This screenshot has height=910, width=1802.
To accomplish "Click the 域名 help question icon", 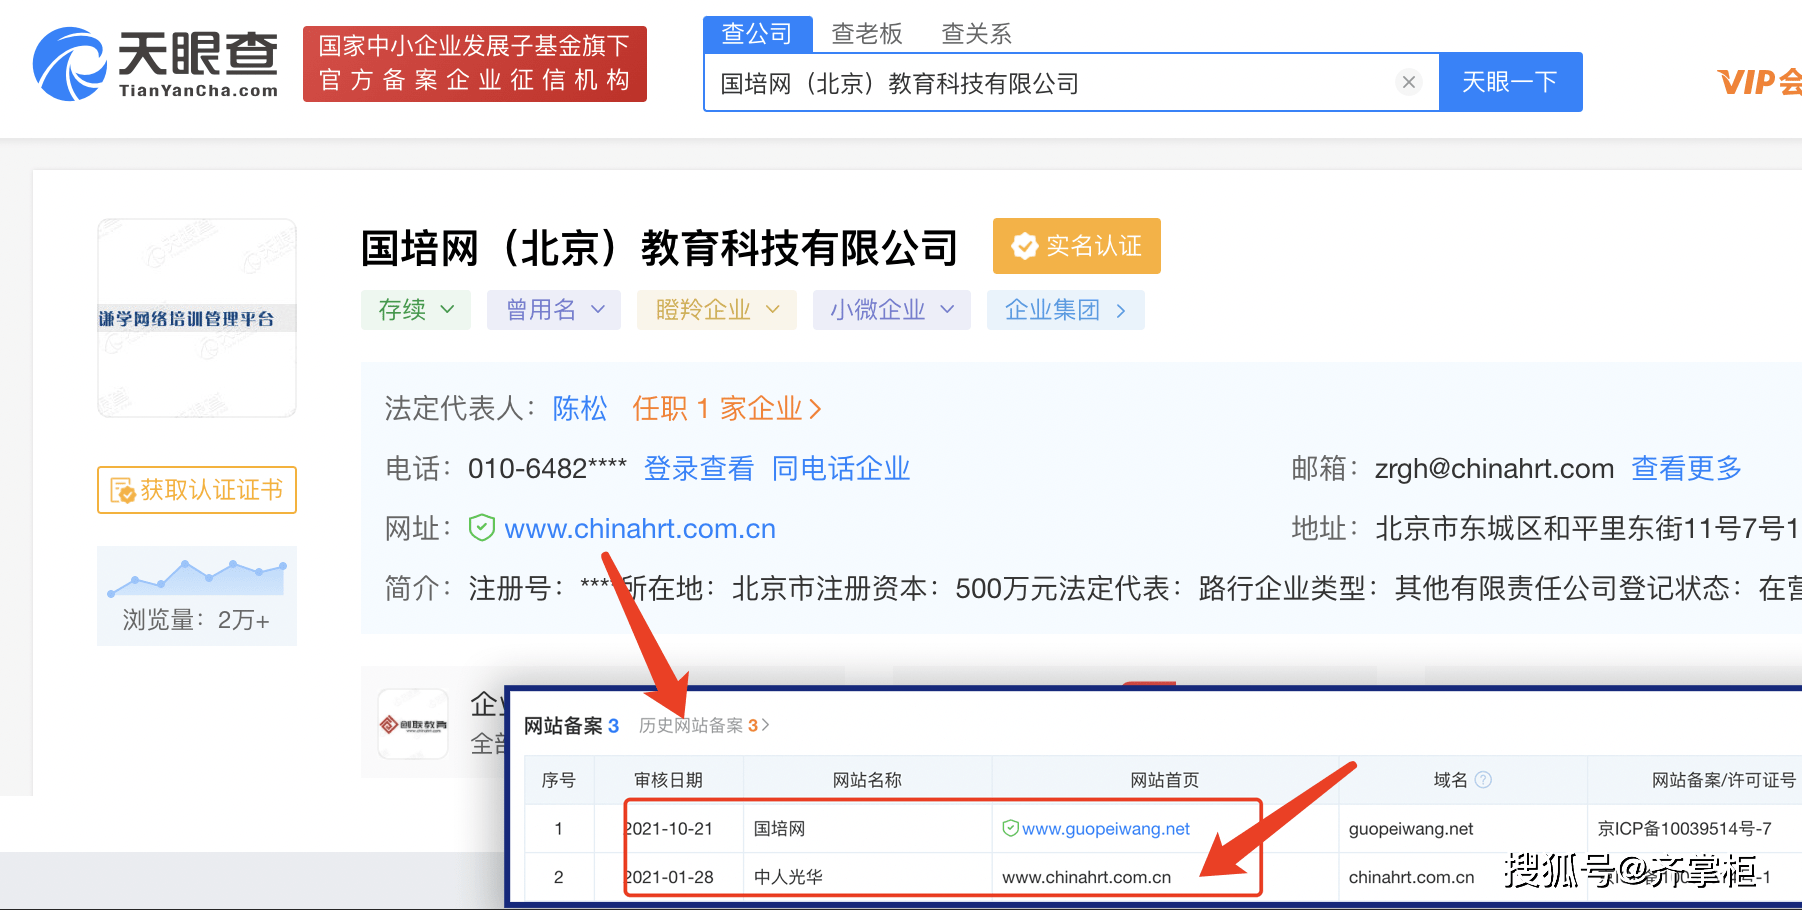I will 1483,779.
